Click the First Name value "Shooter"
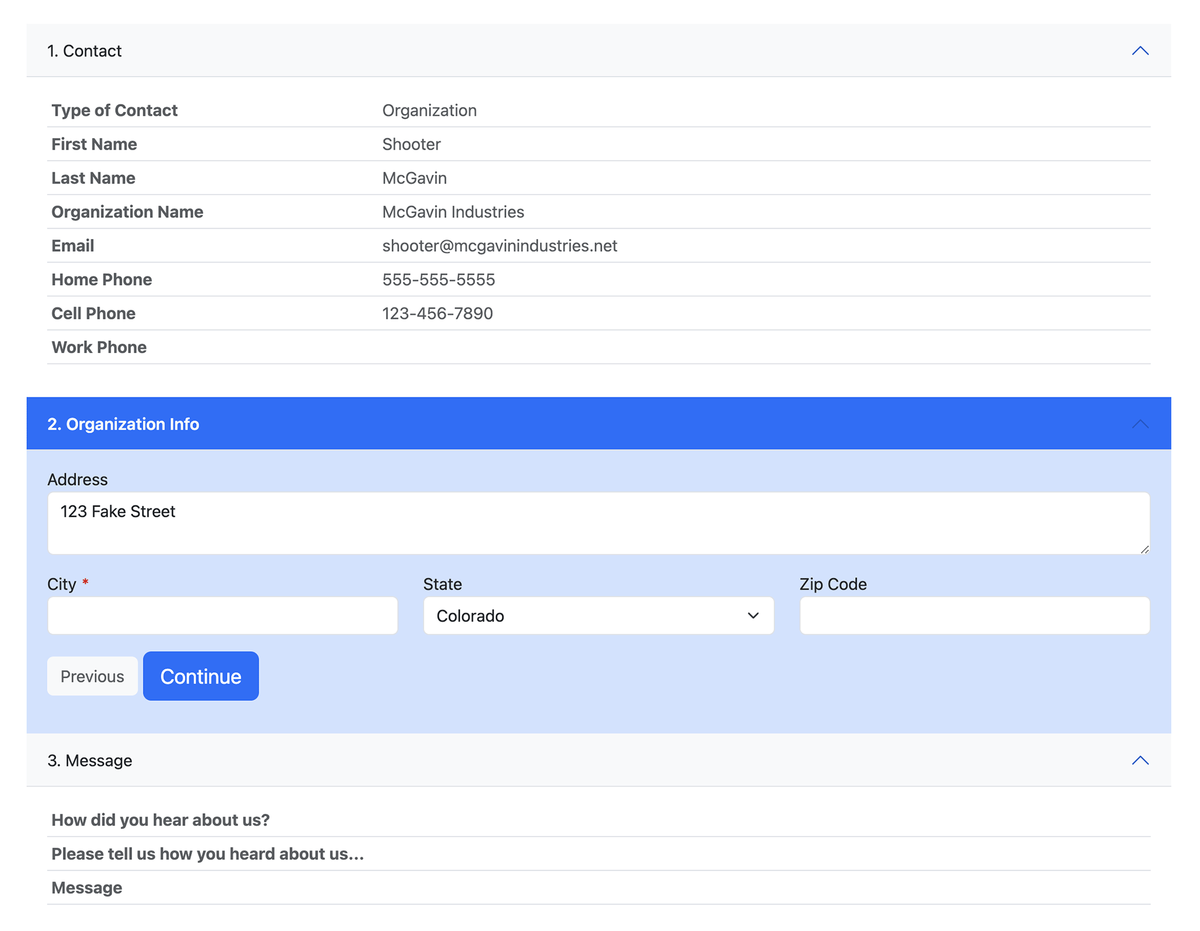The image size is (1200, 931). tap(412, 144)
